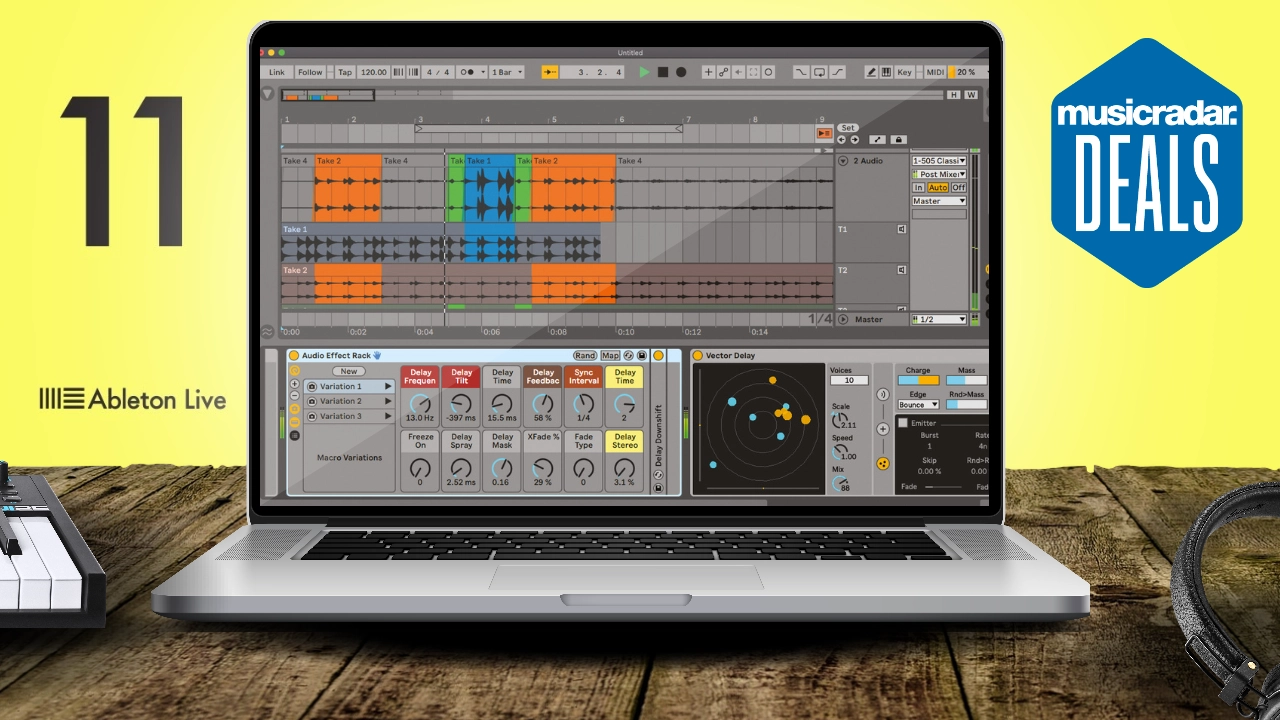Image resolution: width=1280 pixels, height=720 pixels.
Task: Click the Capture MIDI bracket icon
Action: click(x=753, y=72)
